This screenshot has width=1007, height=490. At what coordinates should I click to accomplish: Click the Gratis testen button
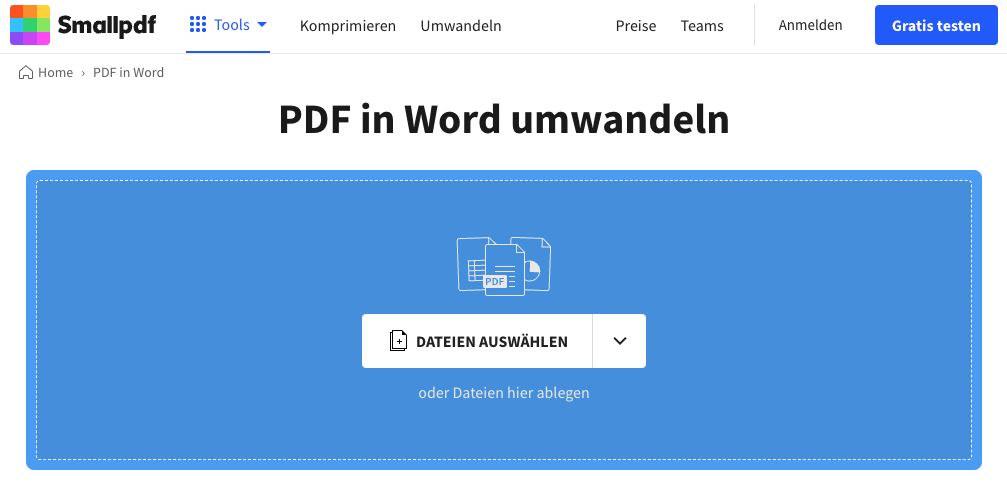[x=936, y=25]
